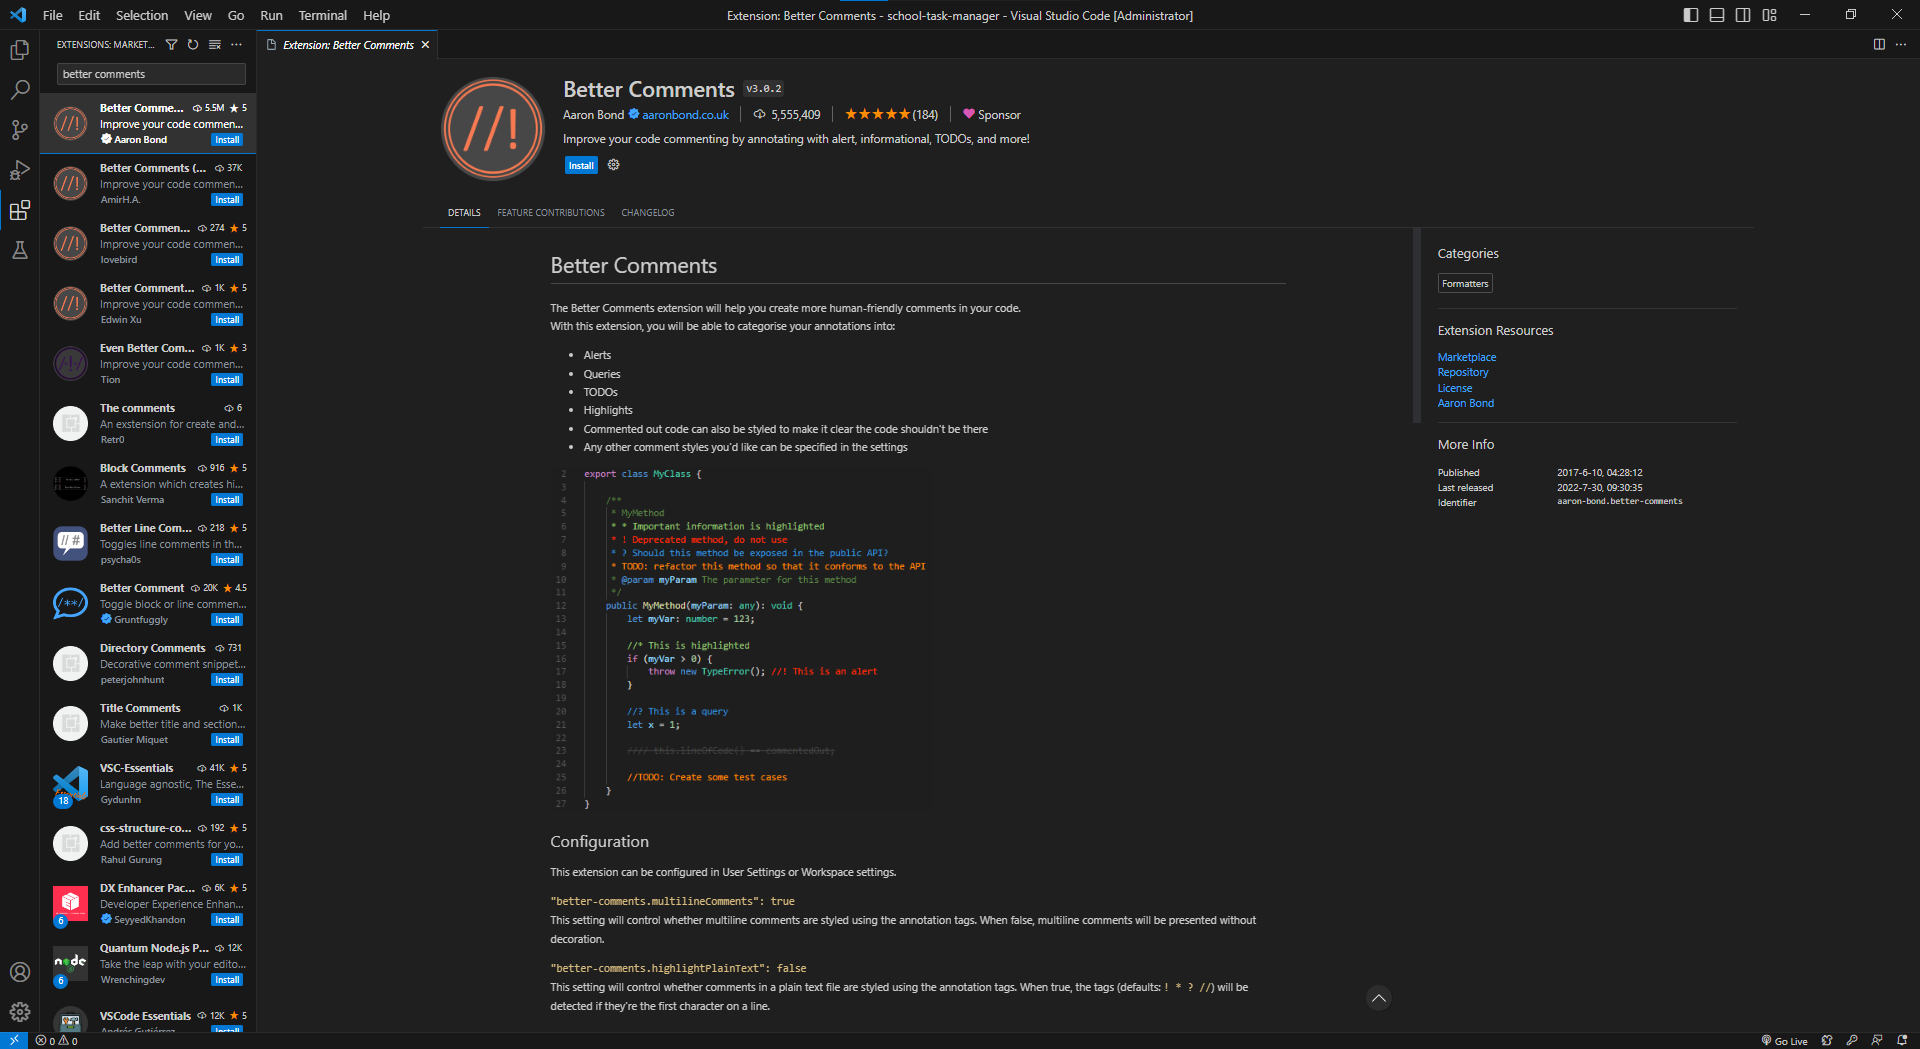The image size is (1920, 1049).
Task: Select Directory Comments extension in list
Action: click(148, 664)
